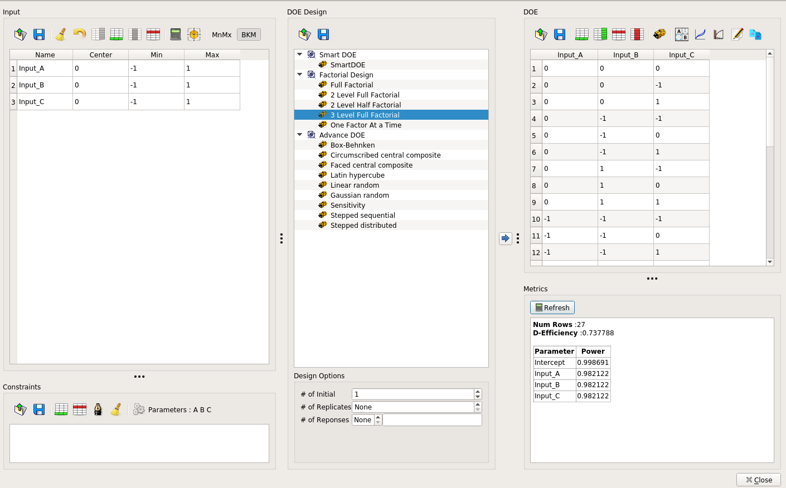
Task: Click the load icon in the DOE Design toolbar
Action: 305,35
